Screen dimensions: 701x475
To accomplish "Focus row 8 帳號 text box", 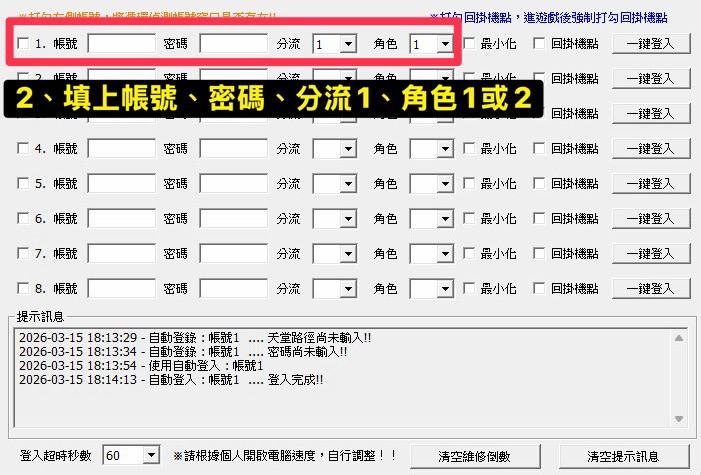I will (122, 288).
